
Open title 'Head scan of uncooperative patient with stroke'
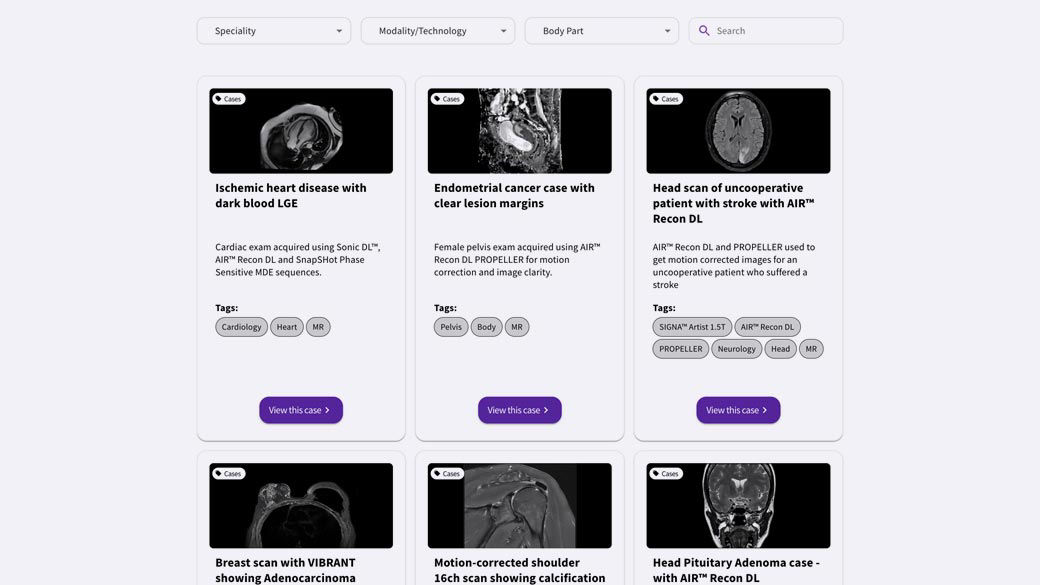tap(734, 203)
